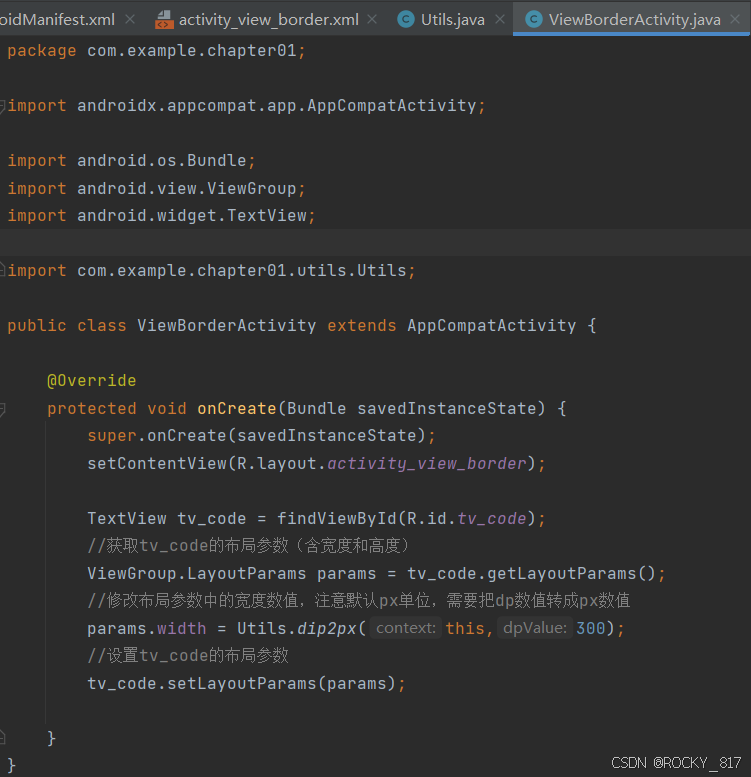Click 'getLayoutParams' method call
This screenshot has width=751, height=777.
[561, 574]
